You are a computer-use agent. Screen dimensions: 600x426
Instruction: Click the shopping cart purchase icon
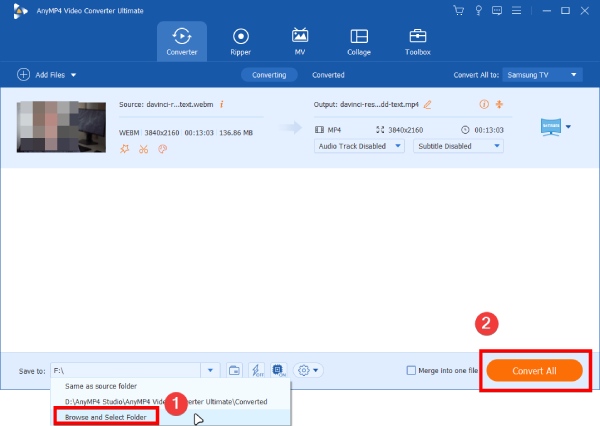click(458, 10)
